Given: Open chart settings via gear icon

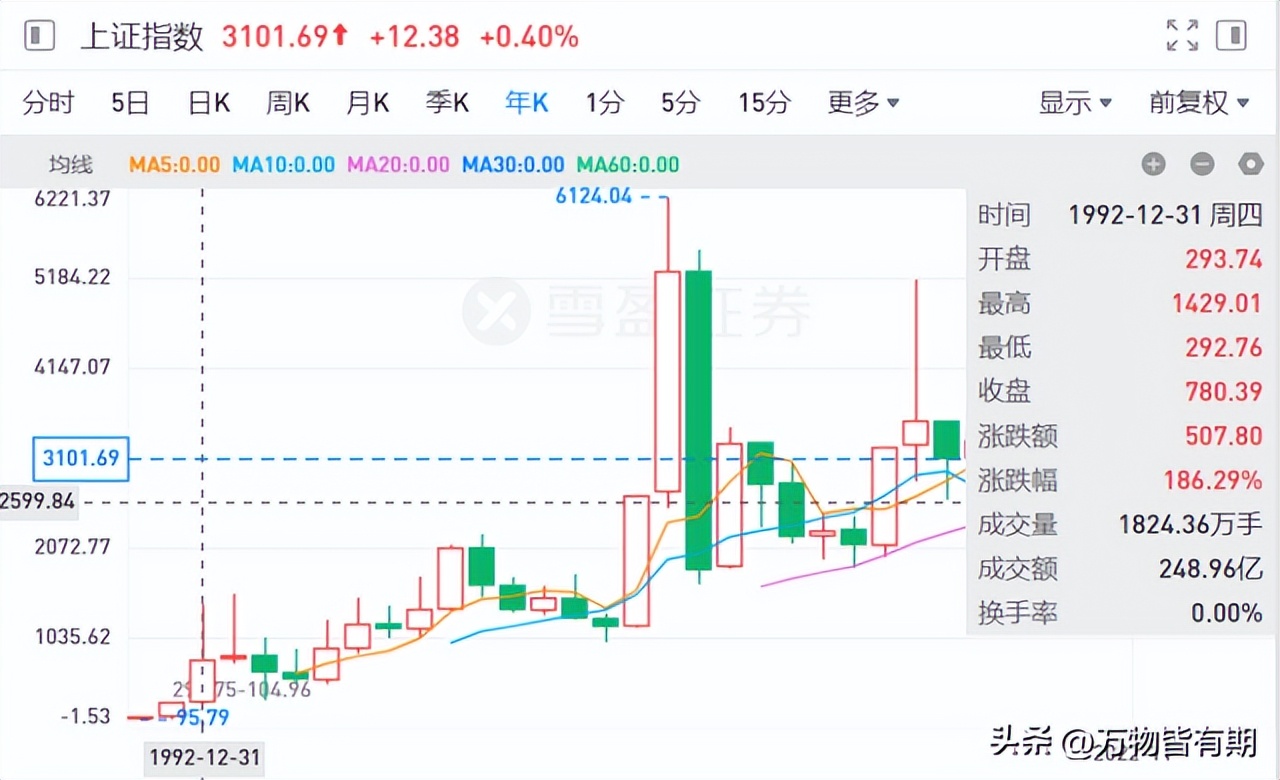Looking at the screenshot, I should click(x=1250, y=163).
